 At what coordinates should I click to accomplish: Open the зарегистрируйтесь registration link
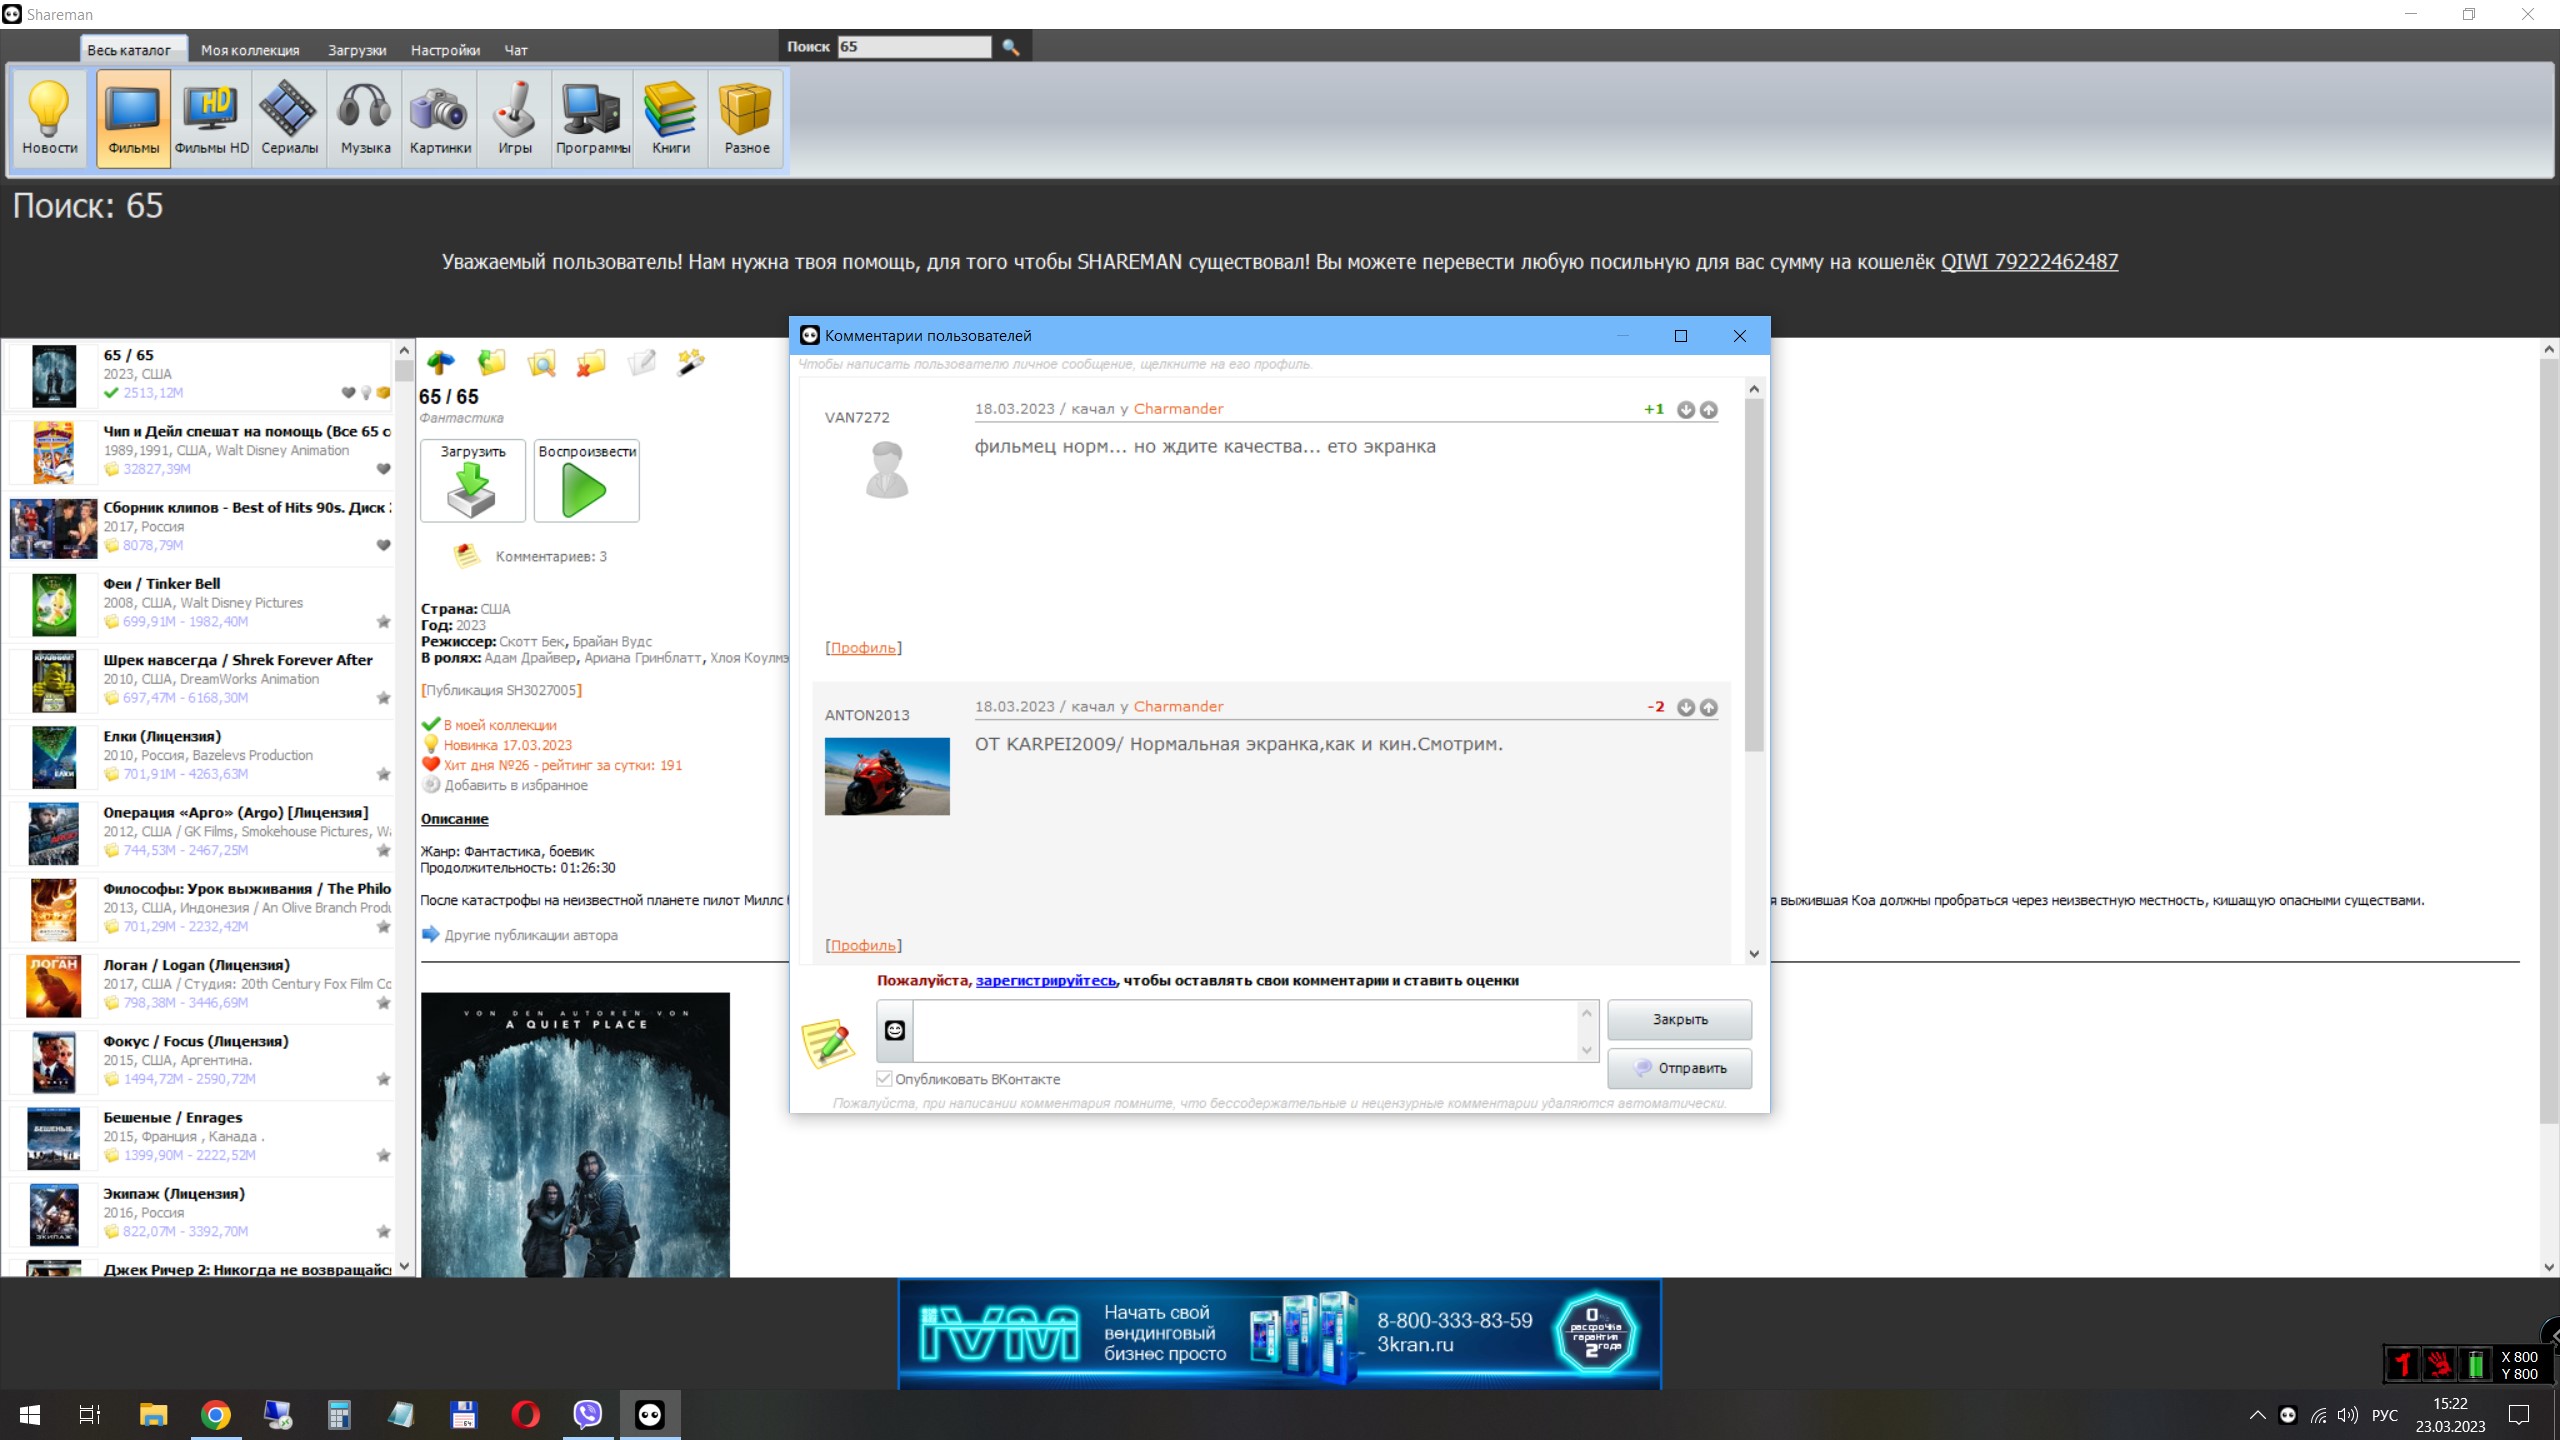point(1046,981)
